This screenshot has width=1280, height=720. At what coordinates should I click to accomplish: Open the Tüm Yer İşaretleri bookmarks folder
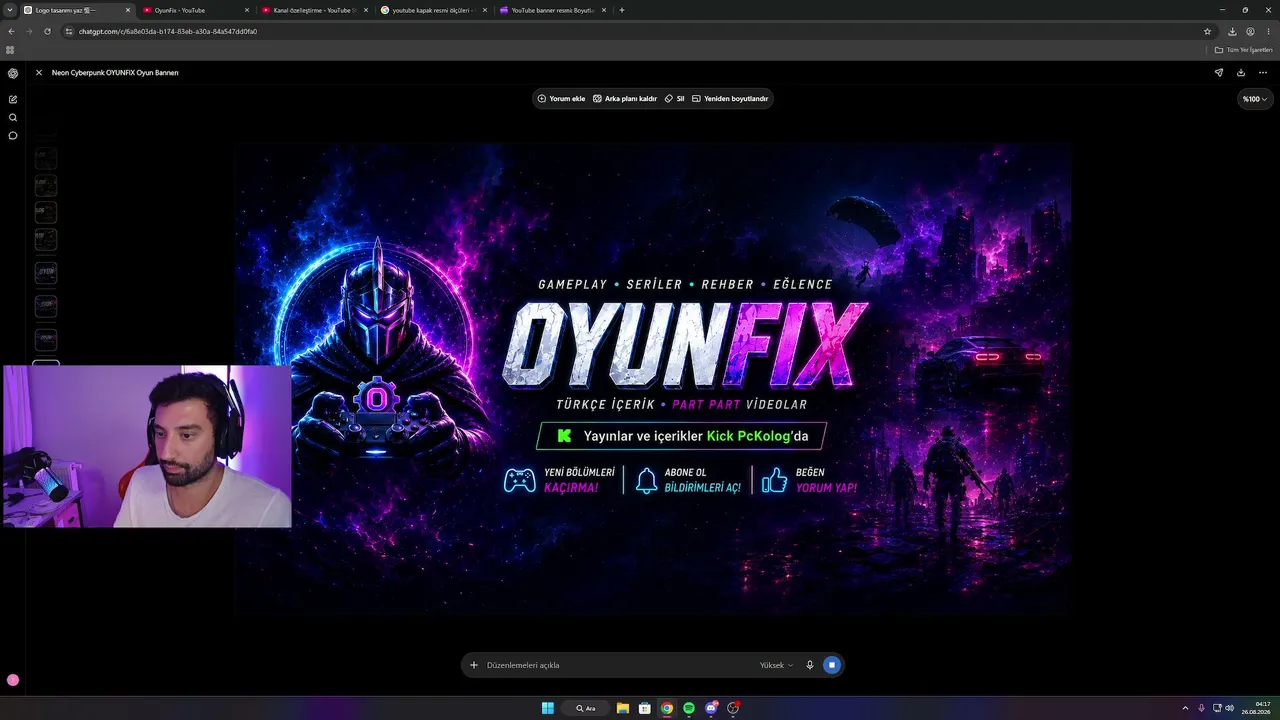pyautogui.click(x=1244, y=50)
